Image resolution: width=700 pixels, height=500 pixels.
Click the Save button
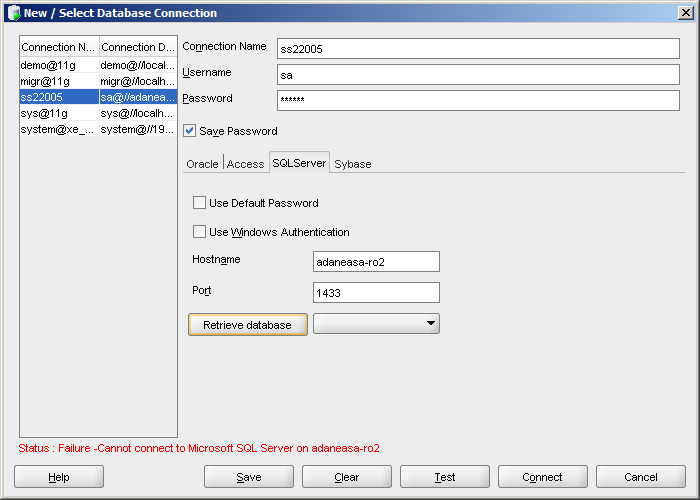tap(249, 477)
